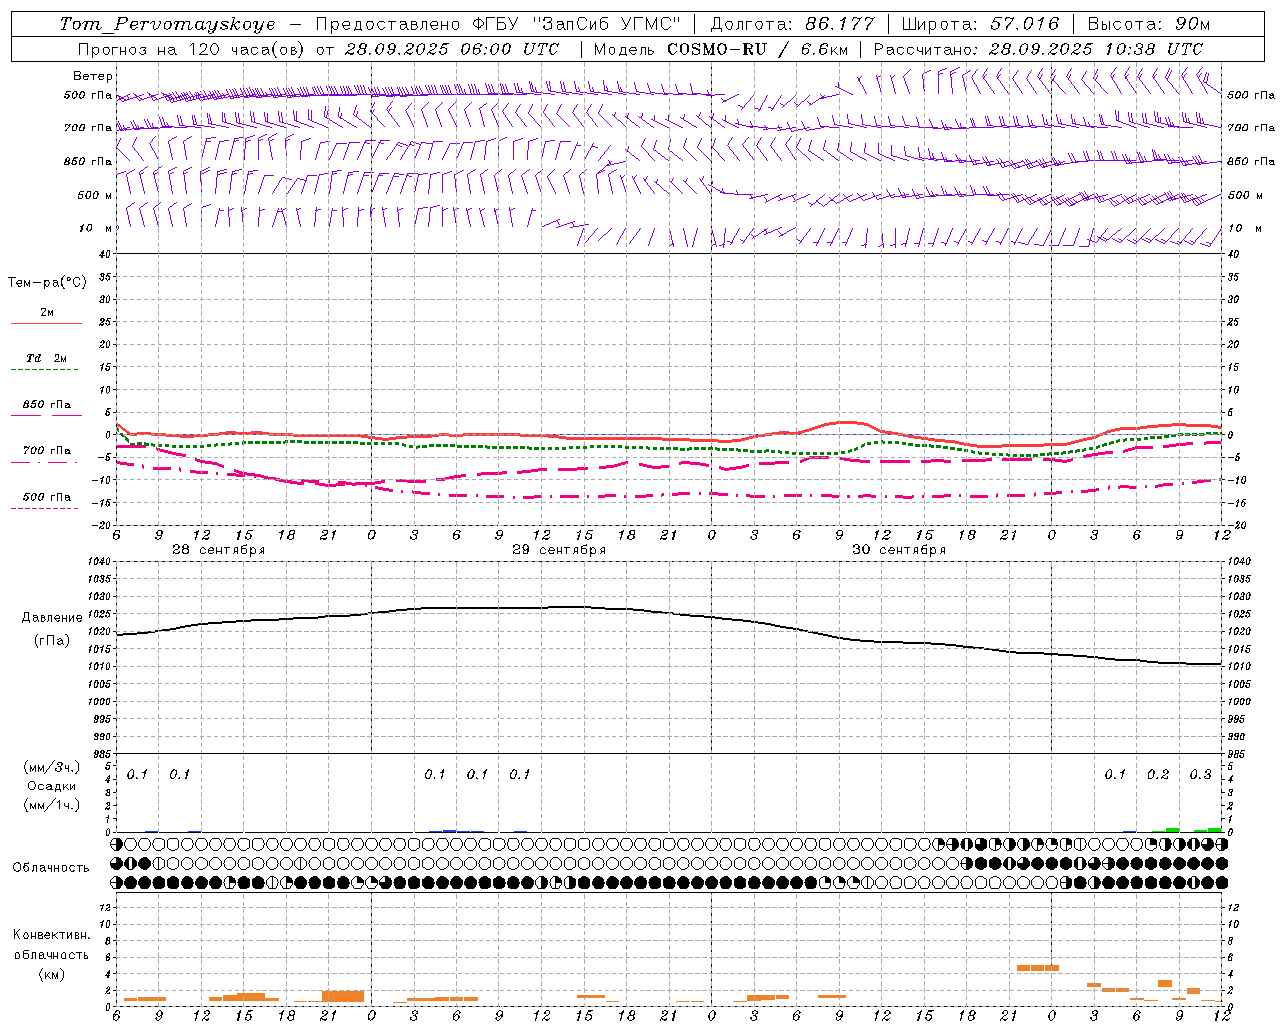
Task: Click the model name COSMO-RU / 6.6км
Action: tap(759, 49)
